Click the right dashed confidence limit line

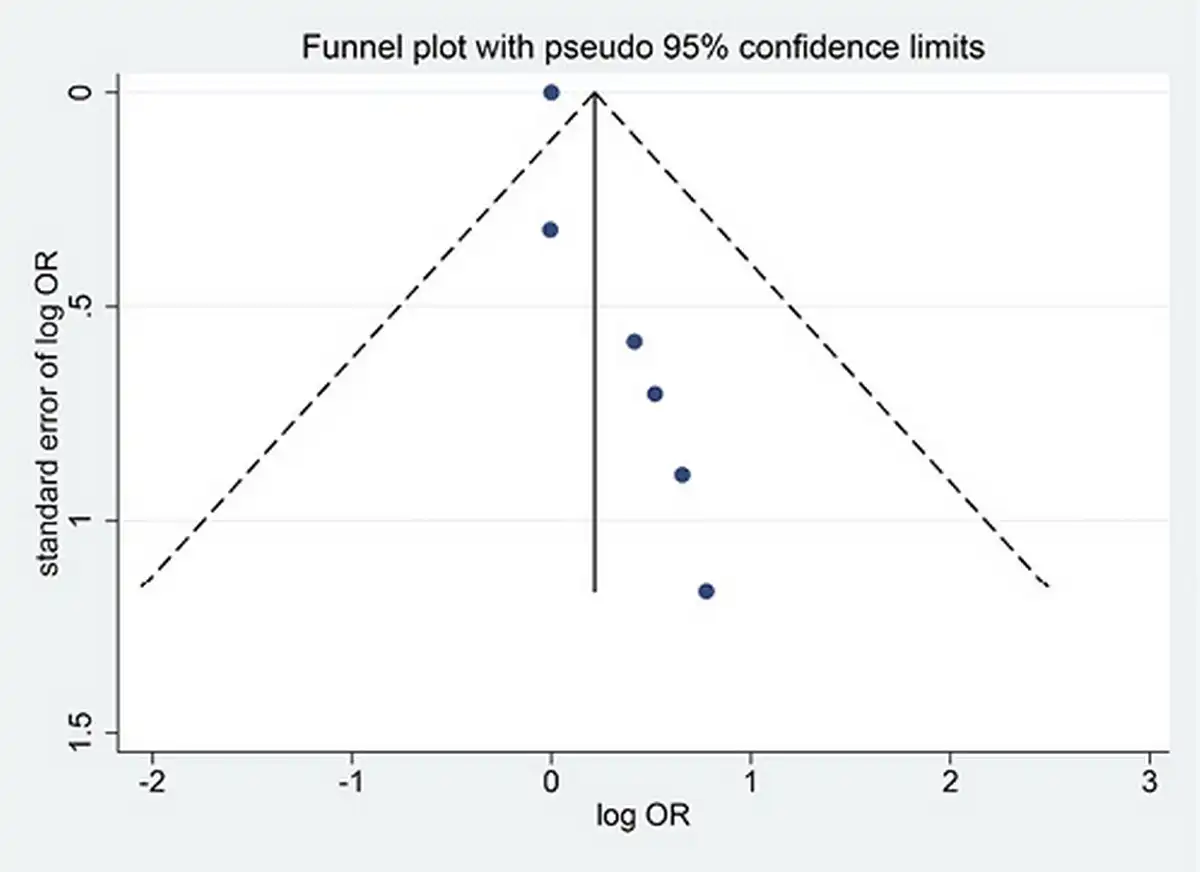(822, 340)
